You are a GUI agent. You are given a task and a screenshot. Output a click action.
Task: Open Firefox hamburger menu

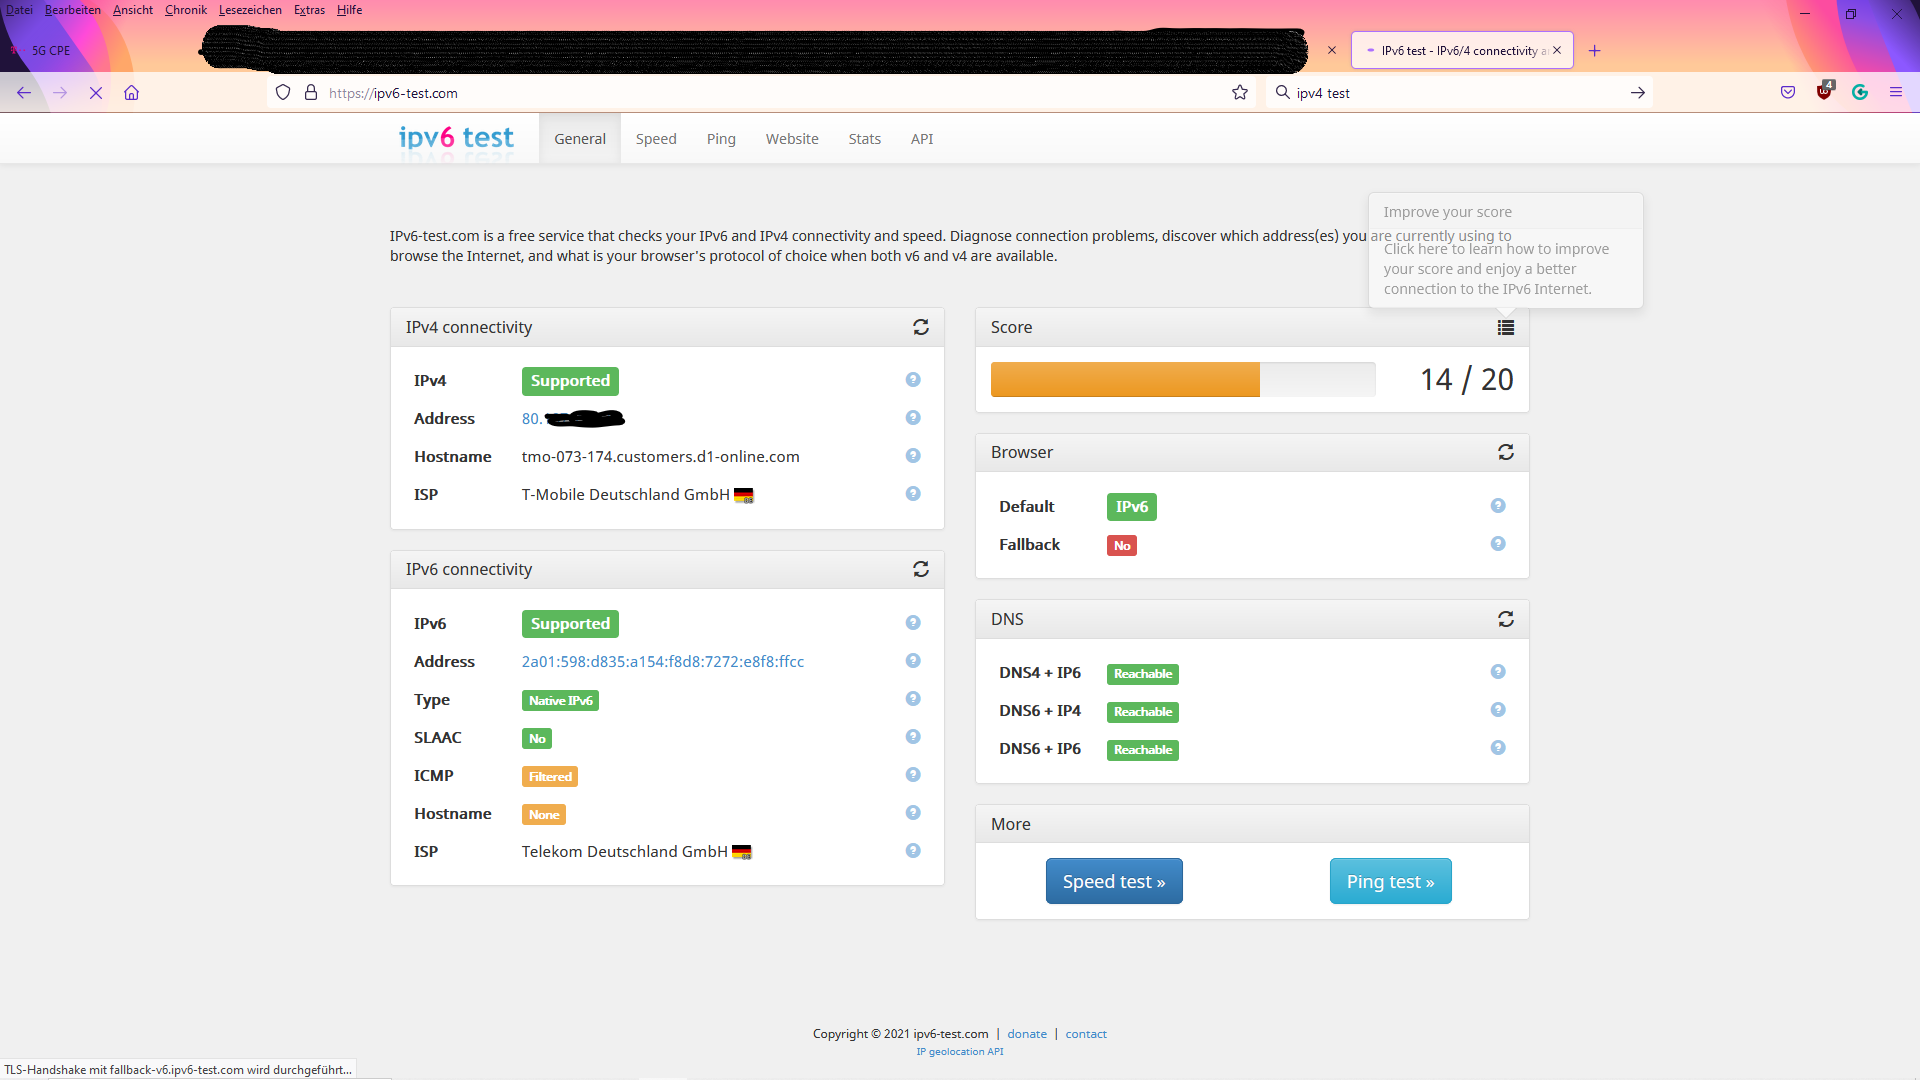(1895, 92)
